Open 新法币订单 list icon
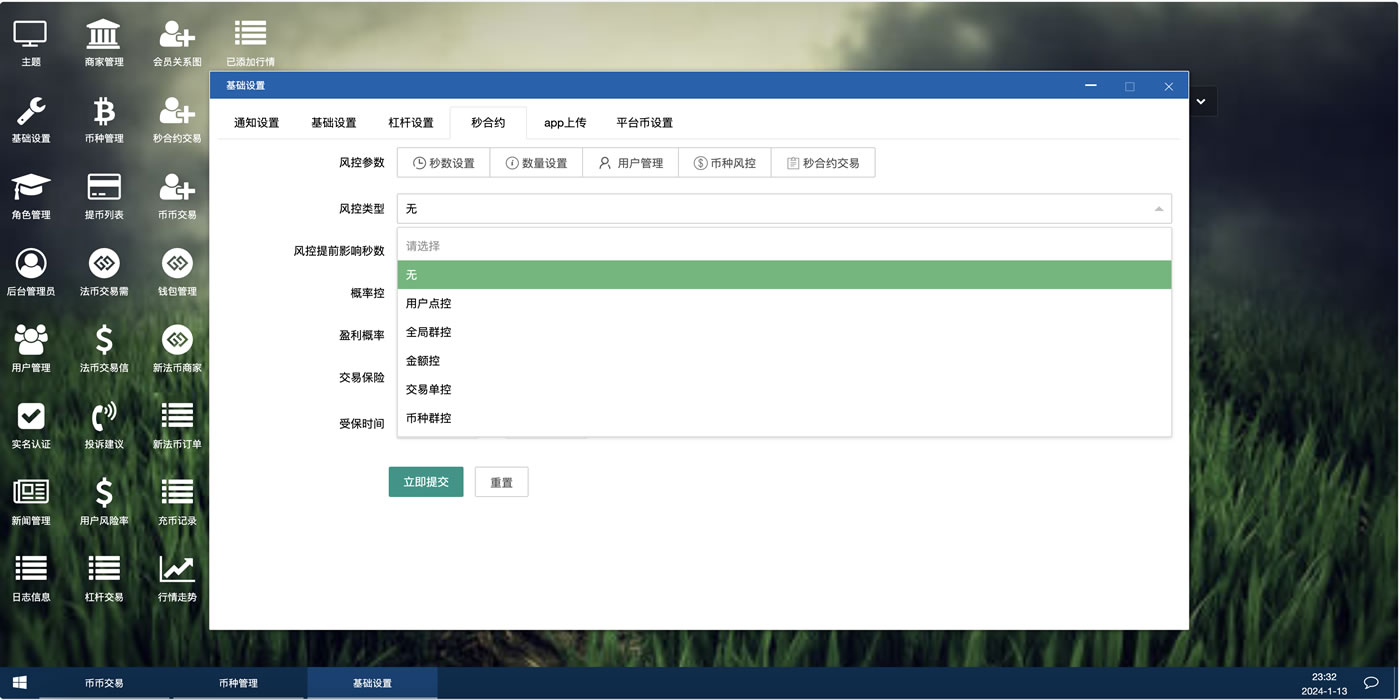 pyautogui.click(x=177, y=426)
